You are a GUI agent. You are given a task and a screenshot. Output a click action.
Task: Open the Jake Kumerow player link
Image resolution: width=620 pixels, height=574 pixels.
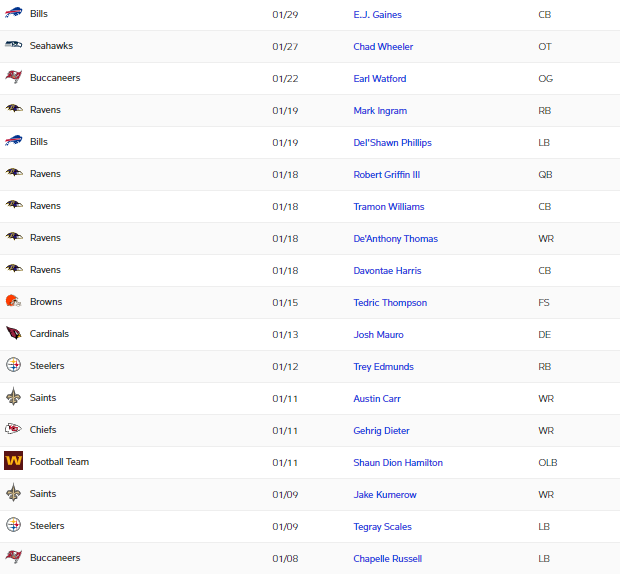[x=385, y=495]
